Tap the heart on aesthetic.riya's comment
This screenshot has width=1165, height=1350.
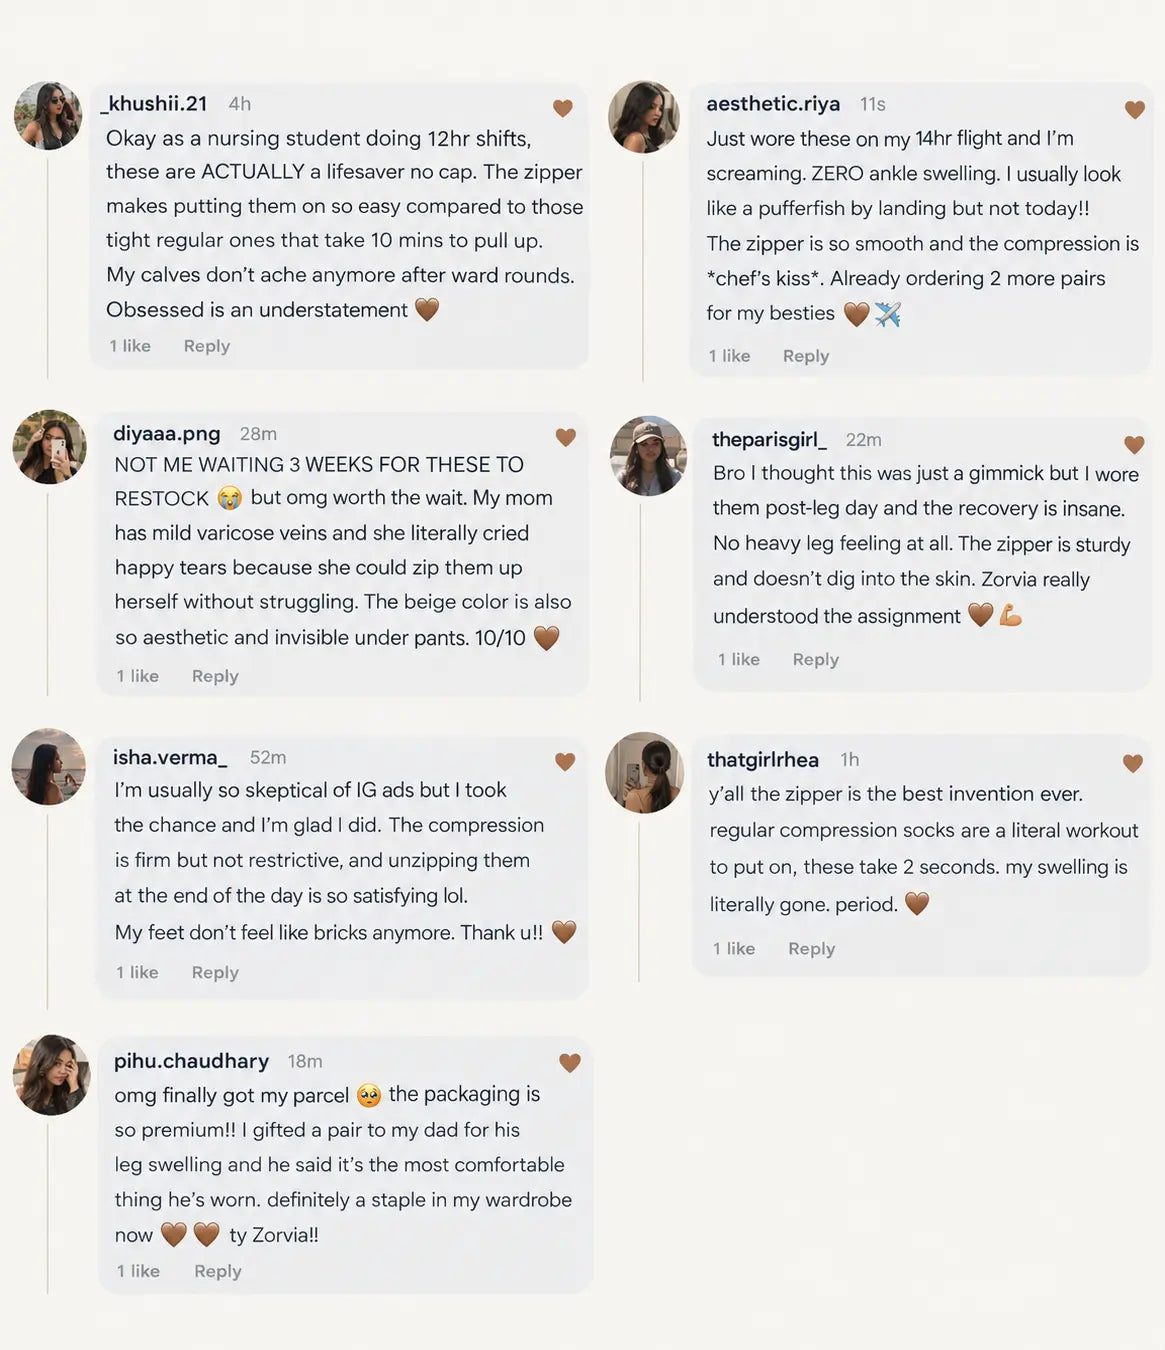pos(1134,110)
